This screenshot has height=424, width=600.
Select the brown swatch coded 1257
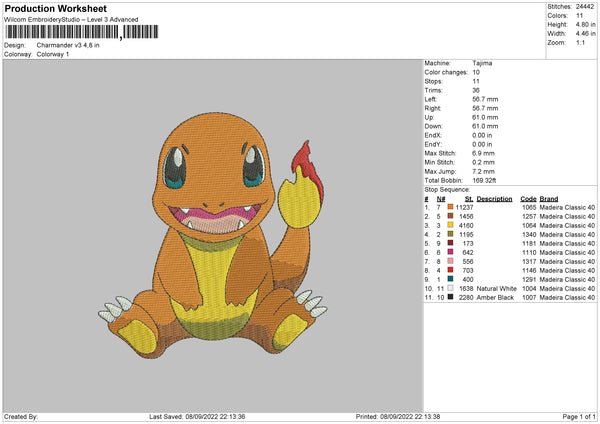449,216
